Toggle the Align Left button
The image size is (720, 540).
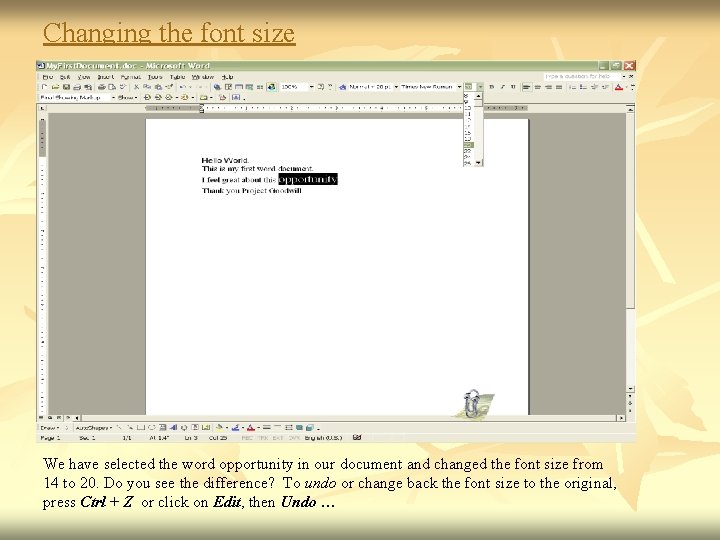pyautogui.click(x=526, y=87)
